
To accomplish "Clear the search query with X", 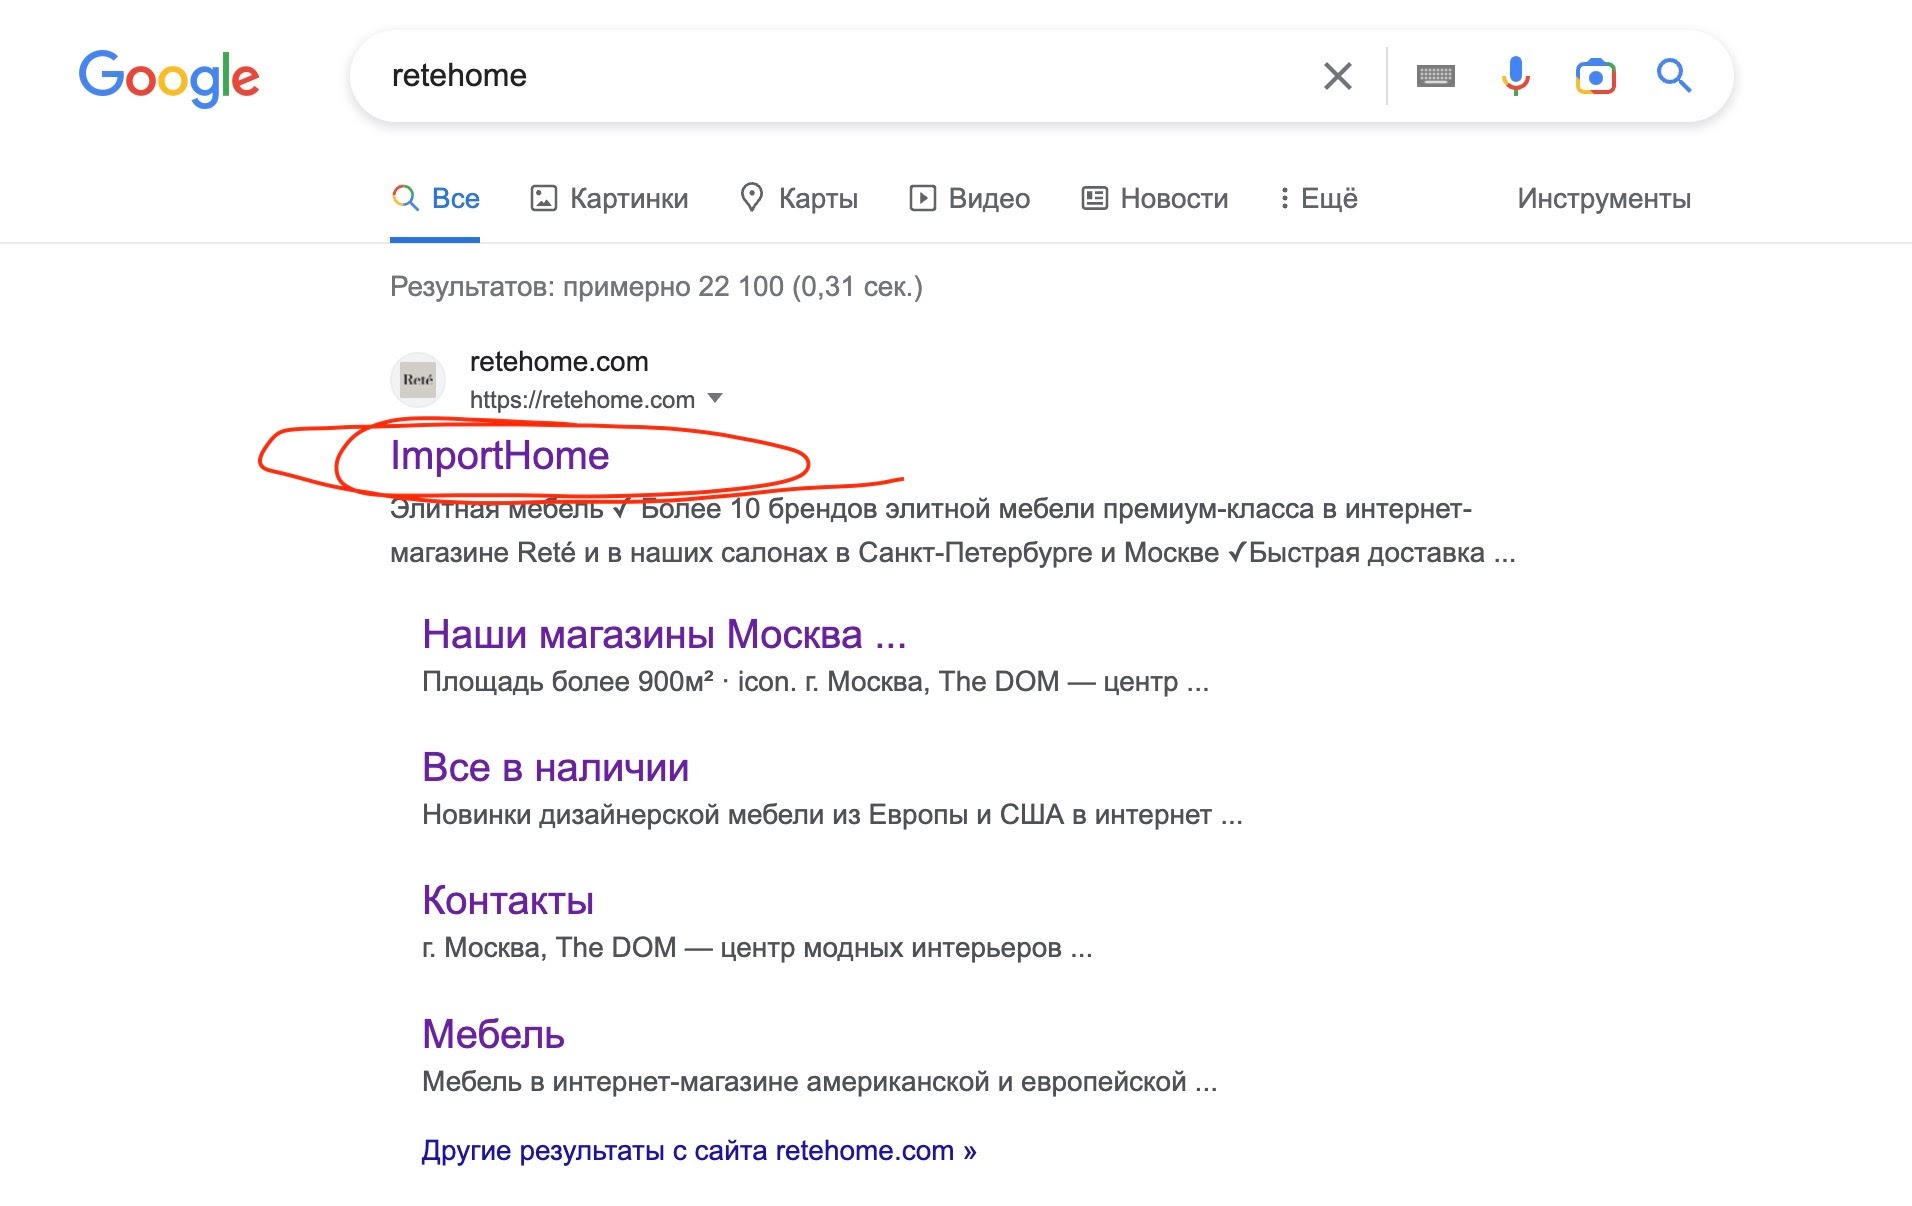I will tap(1338, 76).
